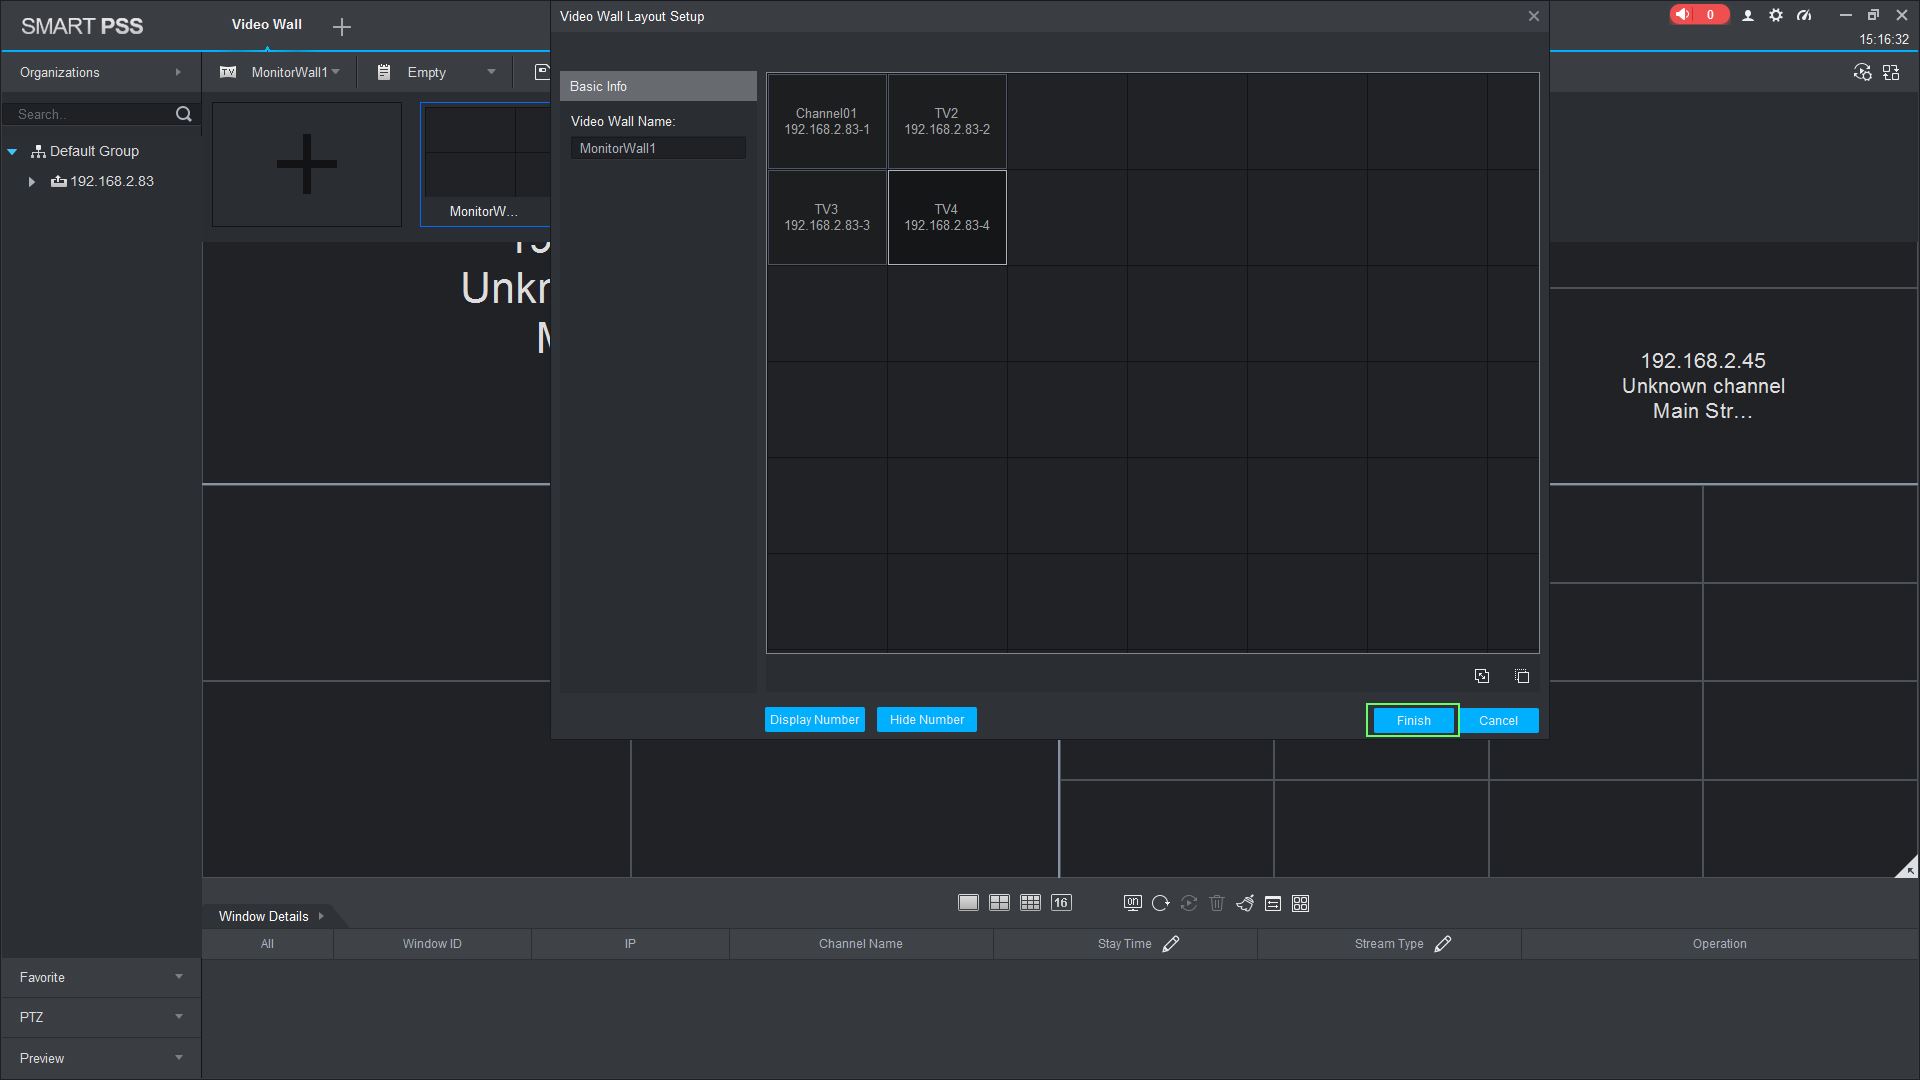Image resolution: width=1920 pixels, height=1080 pixels.
Task: Click the monitor On/Off screen icon
Action: 1132,903
